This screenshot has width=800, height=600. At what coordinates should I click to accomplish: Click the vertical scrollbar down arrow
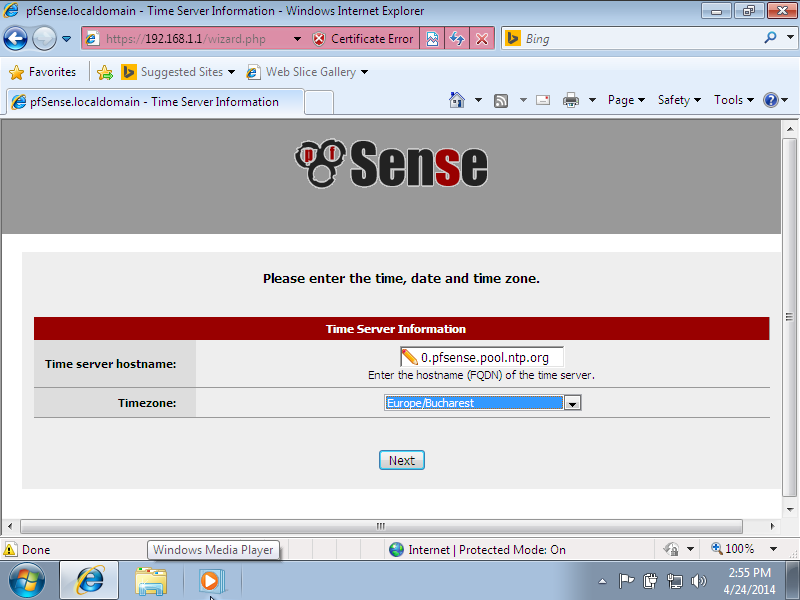click(790, 509)
